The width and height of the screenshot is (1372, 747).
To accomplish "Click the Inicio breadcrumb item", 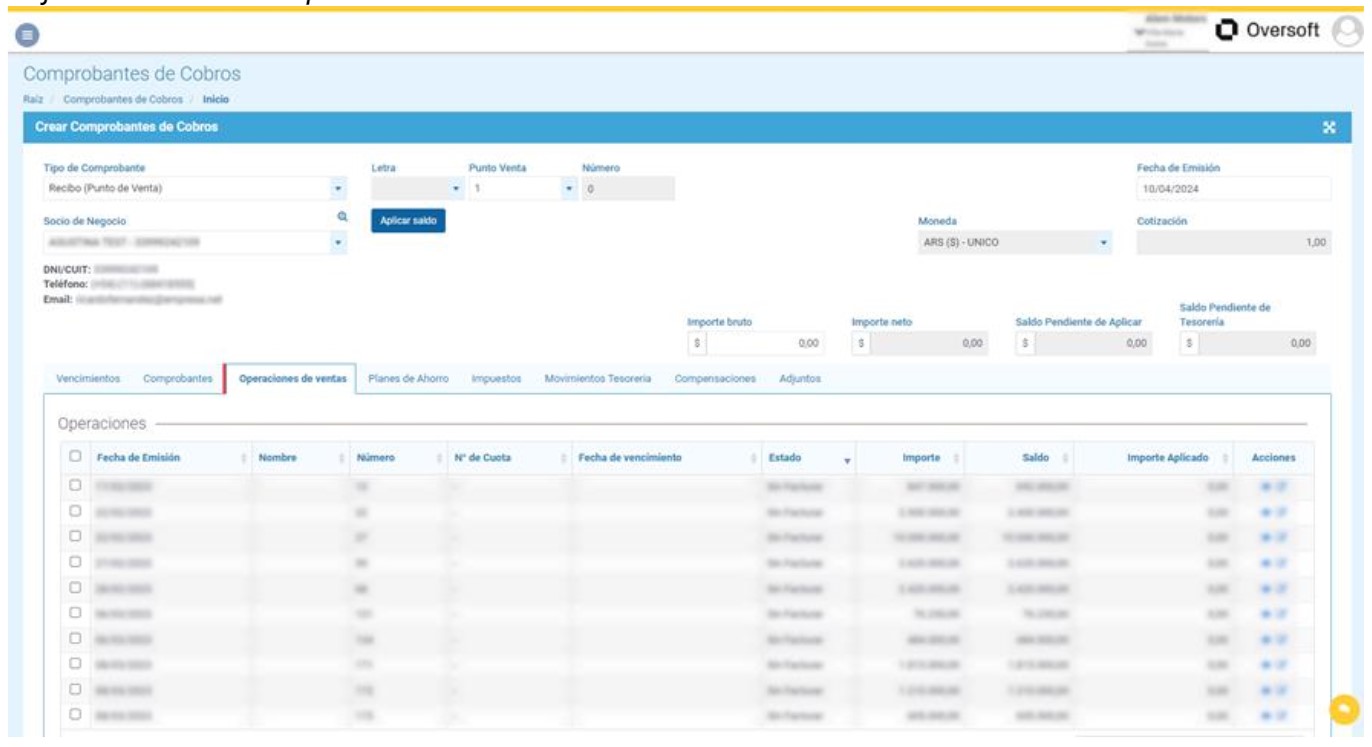I will click(217, 98).
